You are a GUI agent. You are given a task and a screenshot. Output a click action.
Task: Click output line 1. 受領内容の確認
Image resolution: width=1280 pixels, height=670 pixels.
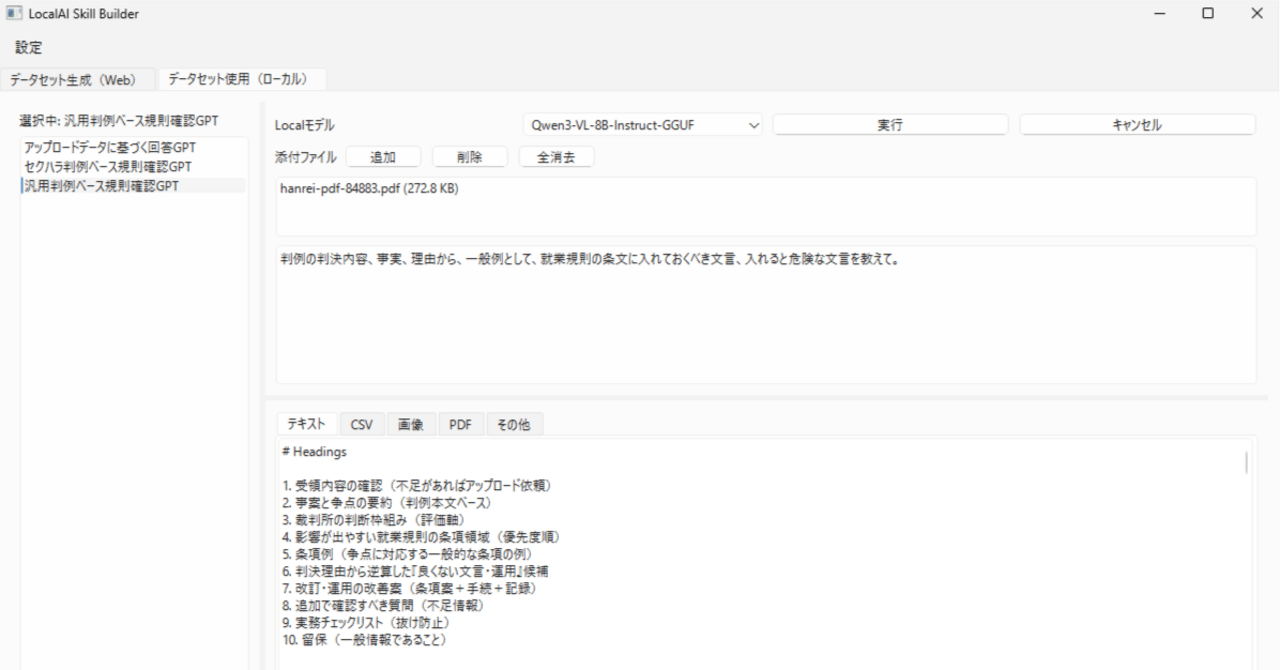[417, 486]
